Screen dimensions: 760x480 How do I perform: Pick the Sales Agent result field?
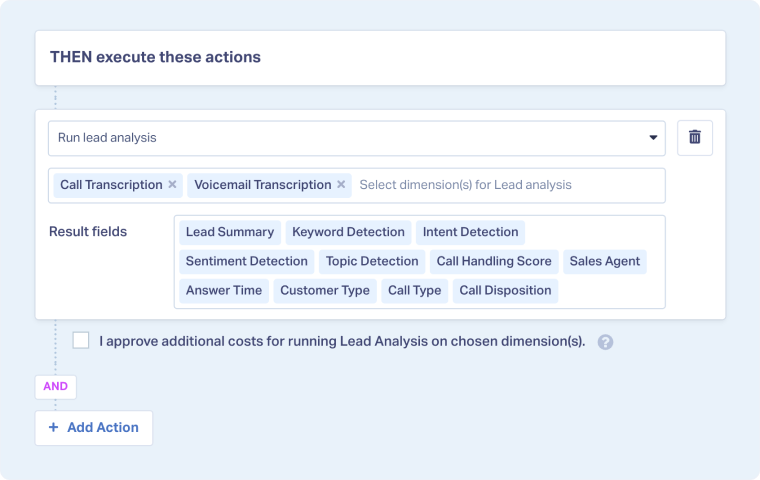click(x=604, y=262)
